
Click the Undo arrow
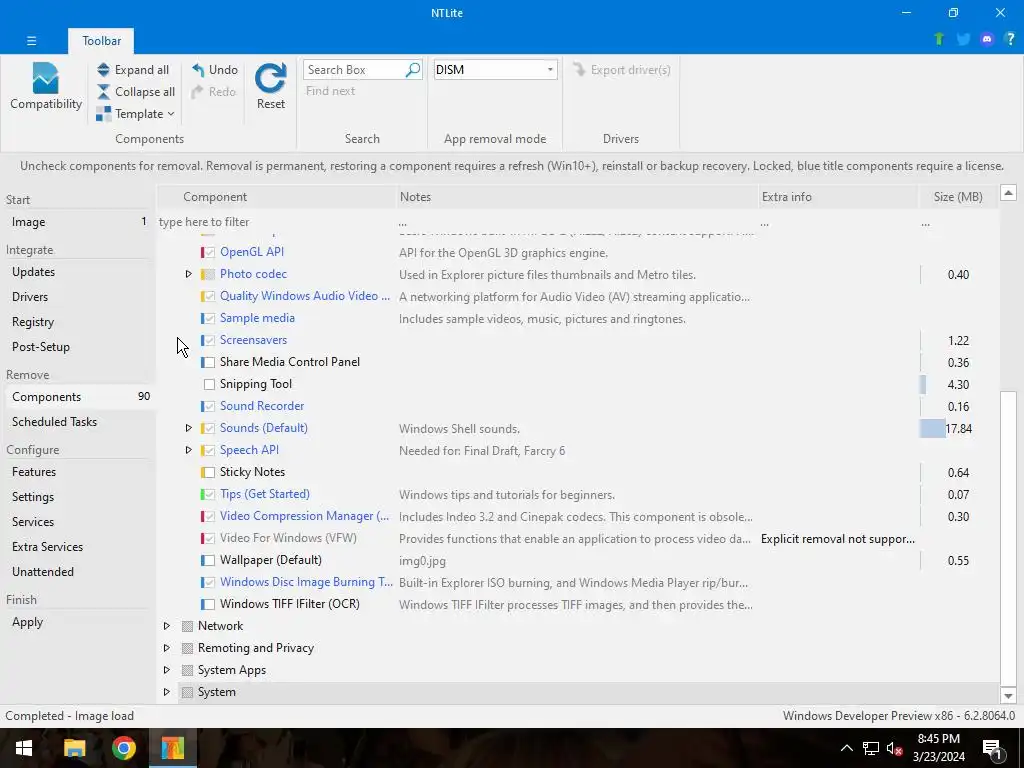point(198,70)
